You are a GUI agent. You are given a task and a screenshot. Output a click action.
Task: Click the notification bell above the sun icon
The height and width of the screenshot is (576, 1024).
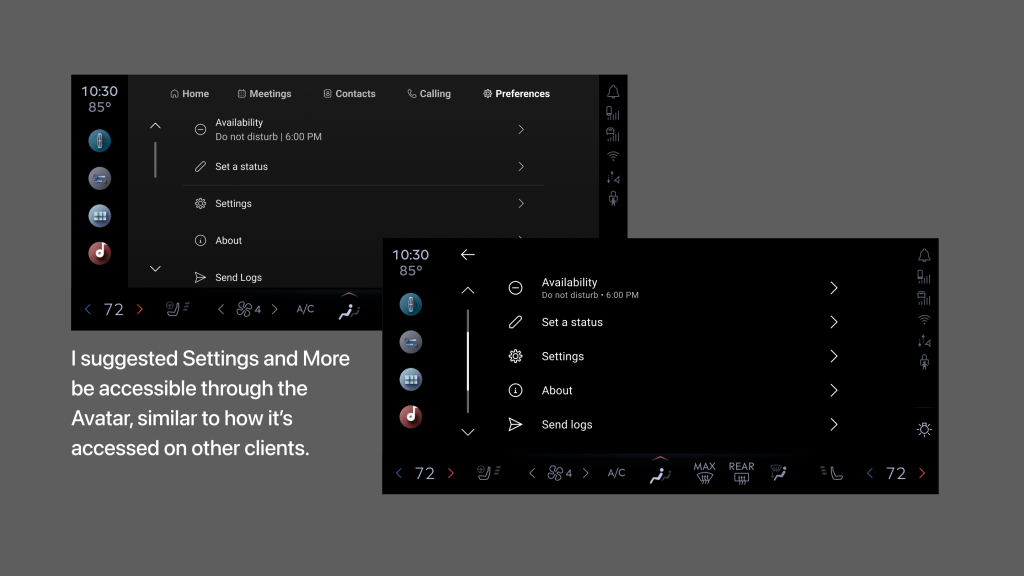pos(924,256)
